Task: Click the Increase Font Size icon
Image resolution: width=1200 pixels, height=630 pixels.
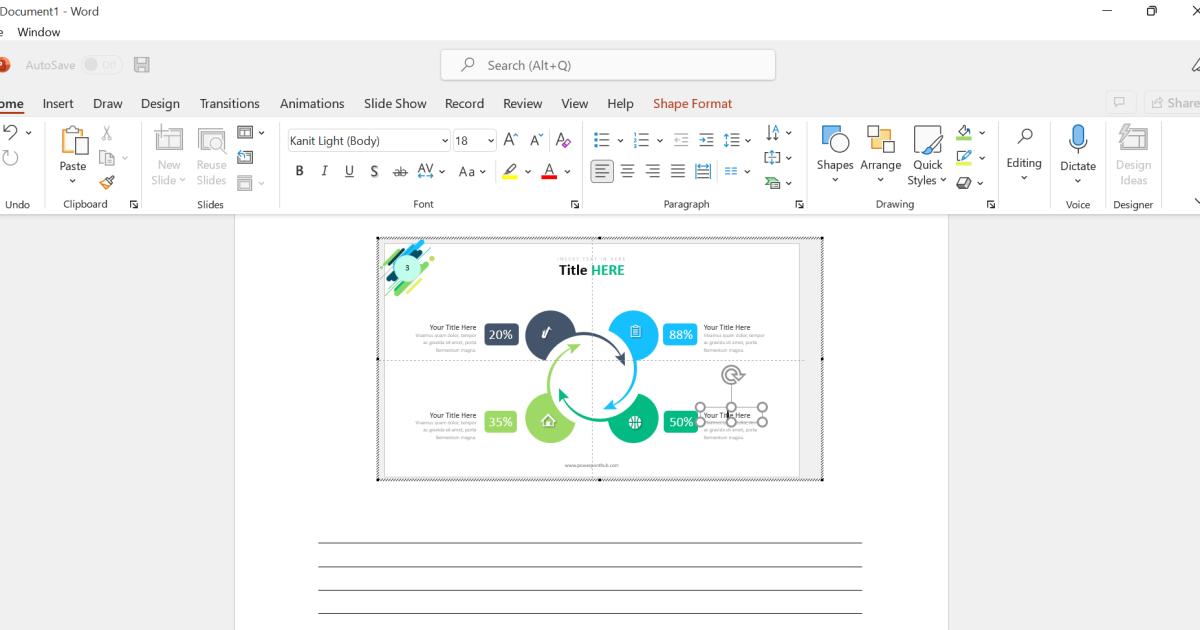Action: (x=509, y=140)
